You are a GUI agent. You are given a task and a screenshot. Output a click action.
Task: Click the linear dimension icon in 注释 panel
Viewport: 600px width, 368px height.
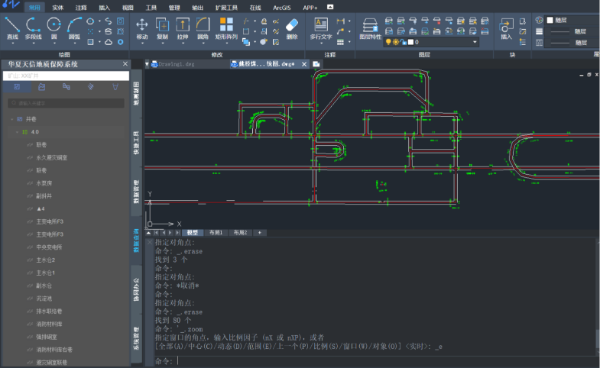pyautogui.click(x=340, y=21)
